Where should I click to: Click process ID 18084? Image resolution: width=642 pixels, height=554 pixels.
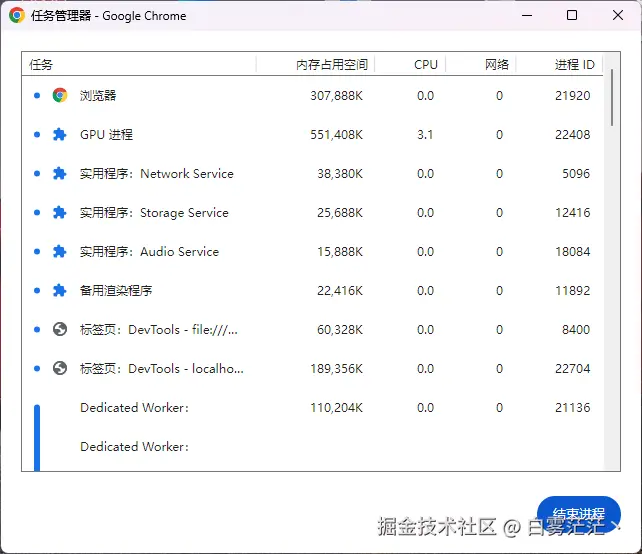coord(572,251)
